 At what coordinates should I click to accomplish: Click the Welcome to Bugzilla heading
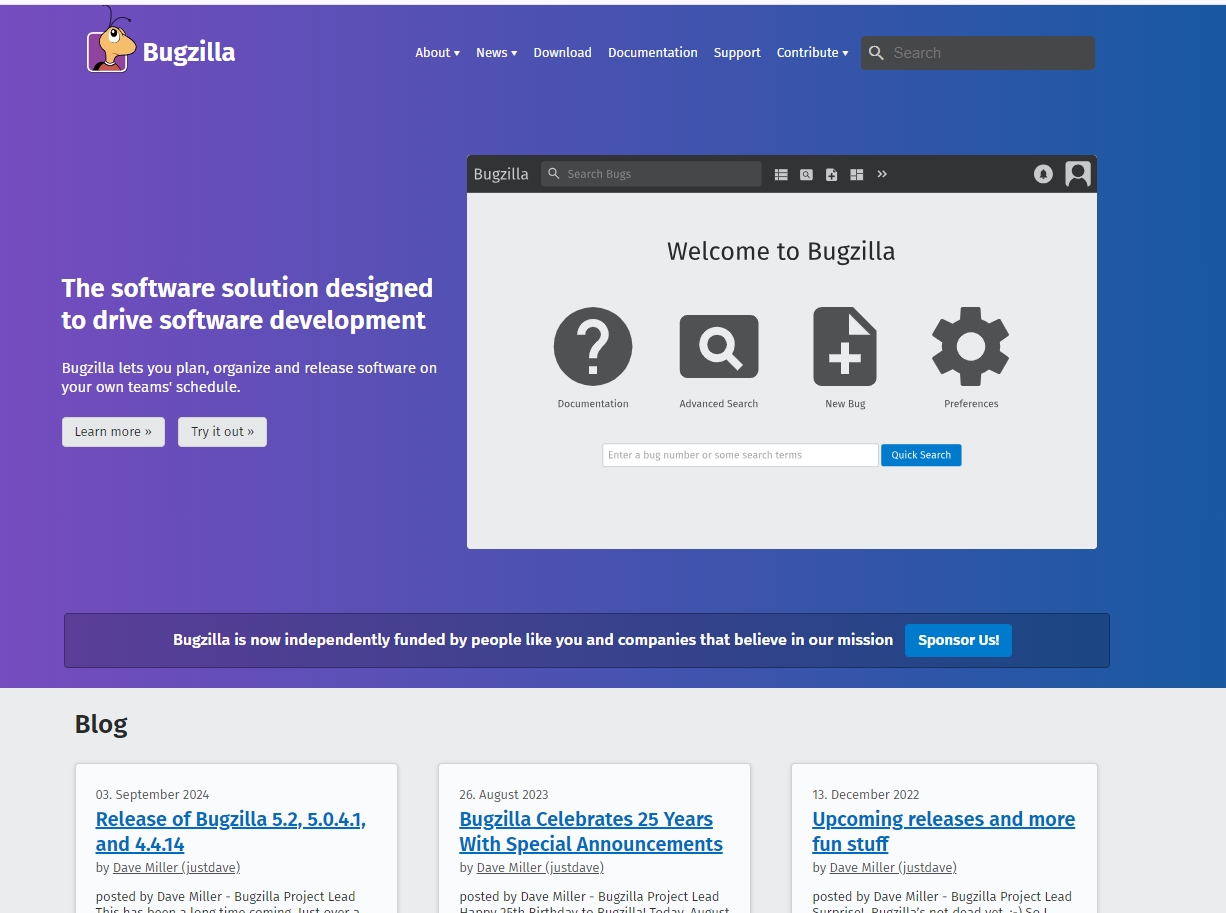coord(781,251)
